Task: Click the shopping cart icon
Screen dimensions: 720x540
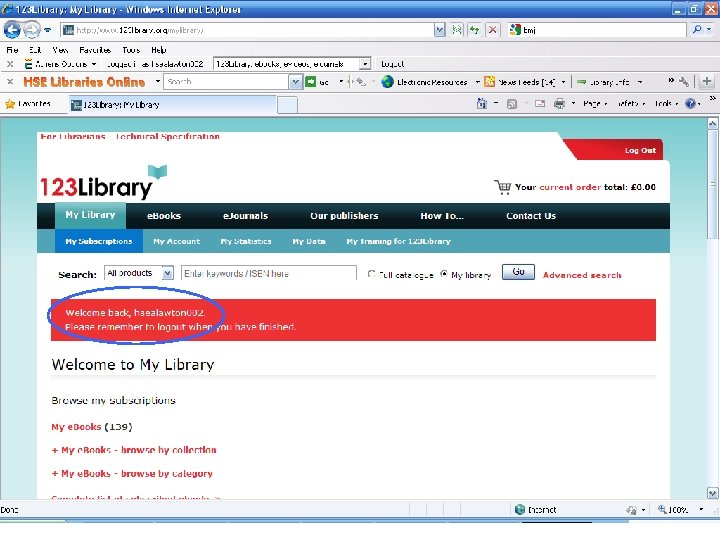Action: coord(502,187)
